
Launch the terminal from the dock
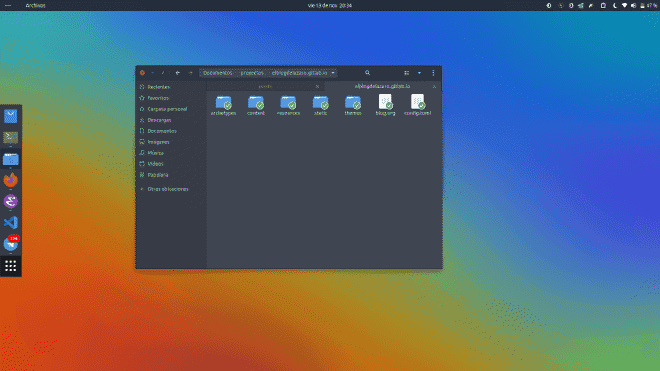pyautogui.click(x=11, y=137)
